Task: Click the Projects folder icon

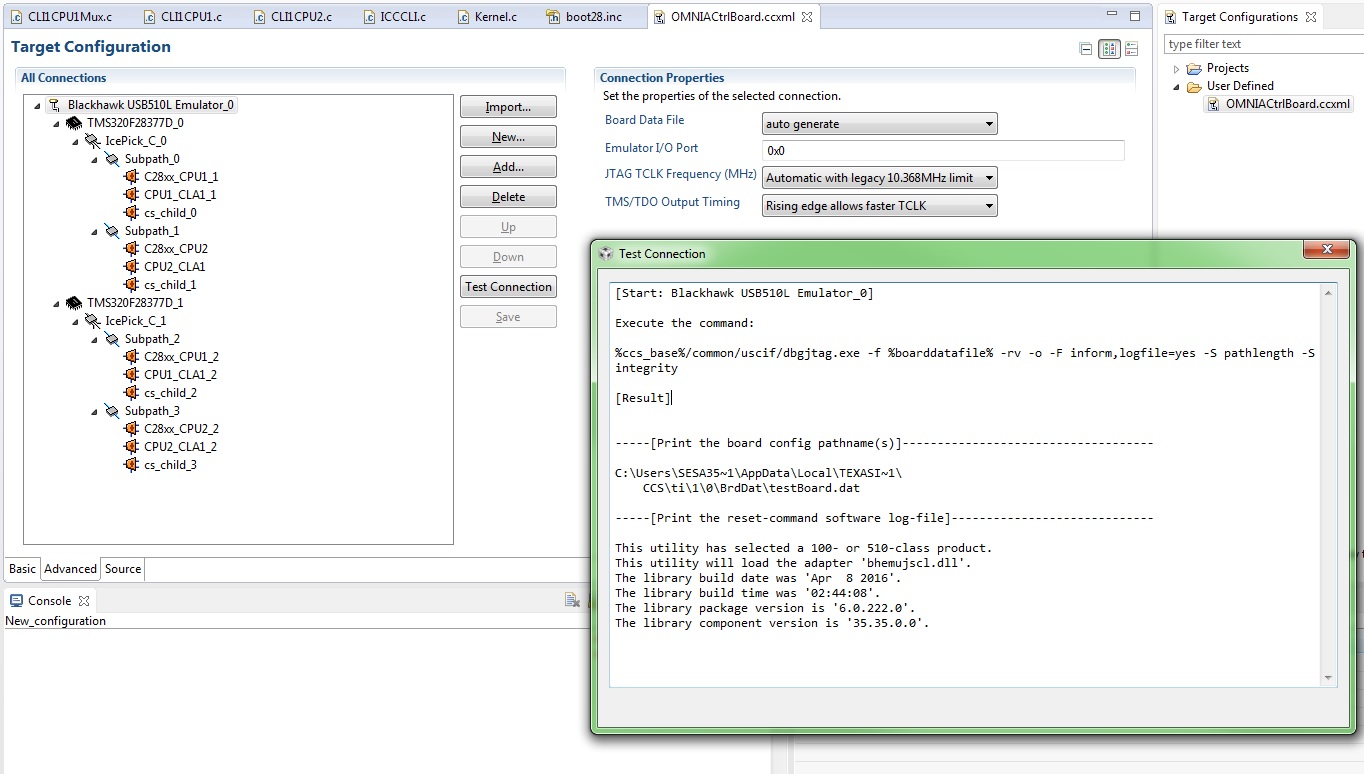Action: [1194, 69]
